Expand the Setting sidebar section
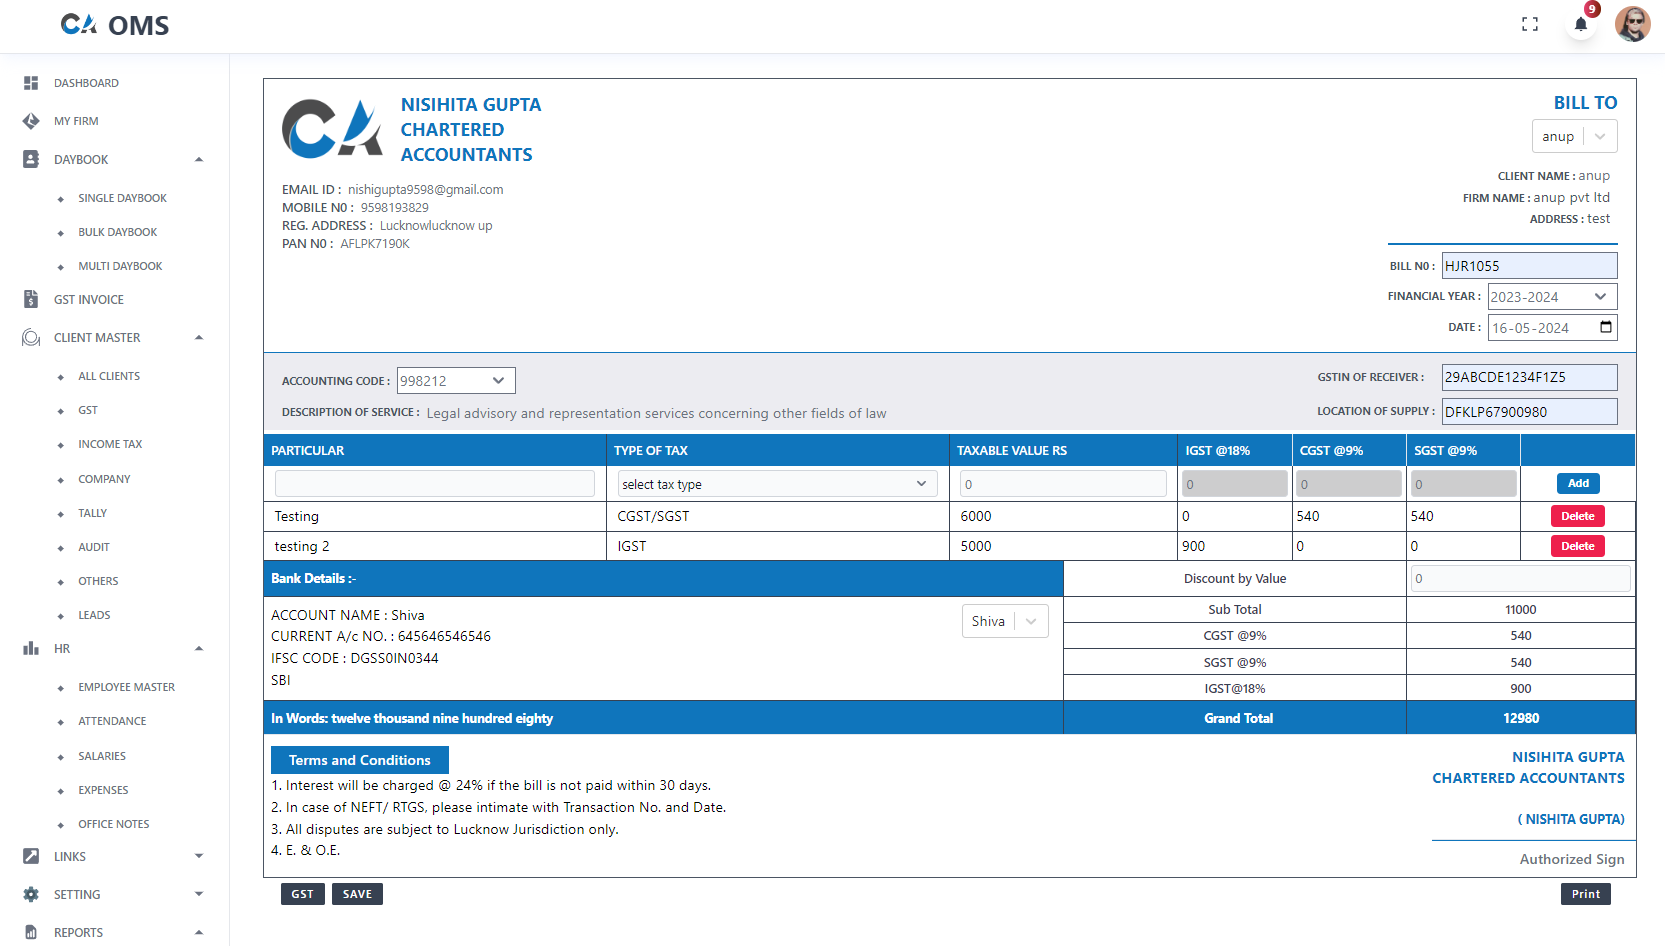The image size is (1665, 946). click(x=199, y=894)
